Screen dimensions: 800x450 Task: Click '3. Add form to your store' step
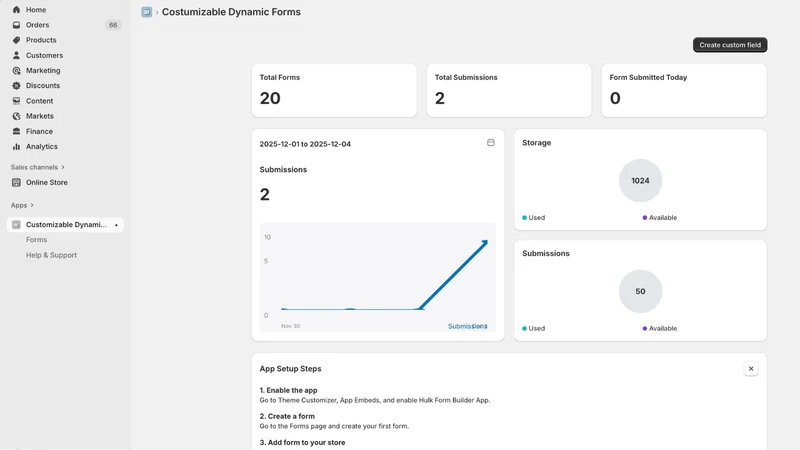click(303, 442)
